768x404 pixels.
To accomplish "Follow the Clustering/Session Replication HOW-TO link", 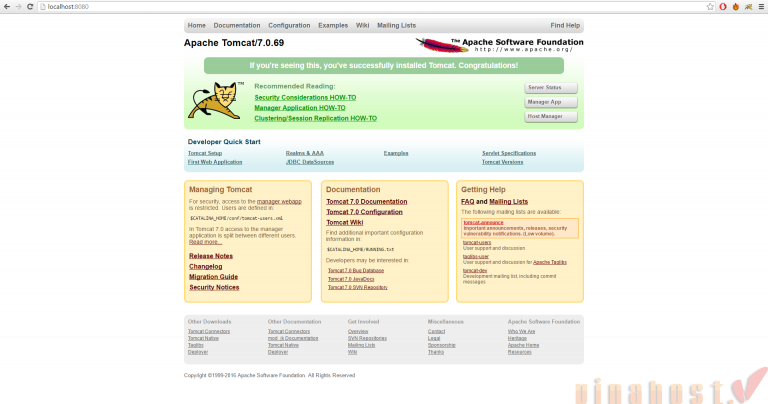I will click(x=315, y=118).
